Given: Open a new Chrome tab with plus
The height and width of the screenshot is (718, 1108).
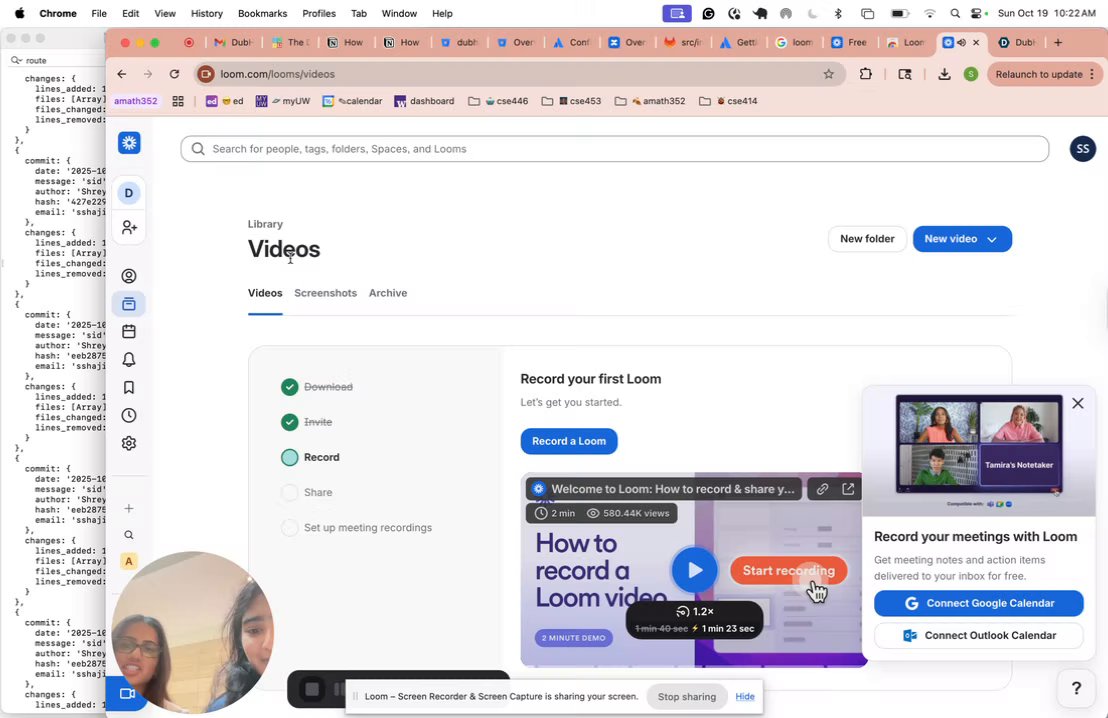Looking at the screenshot, I should [x=1058, y=42].
